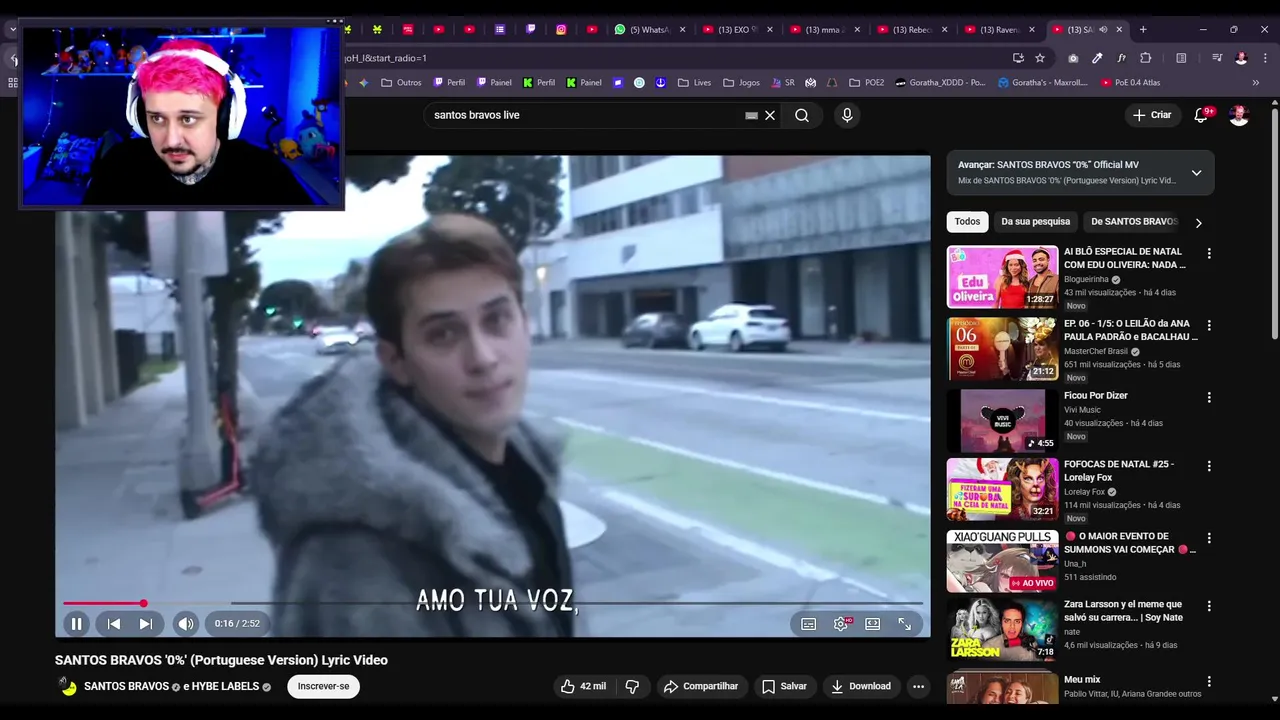Open options for 'Meu mix'

pos(1209,682)
